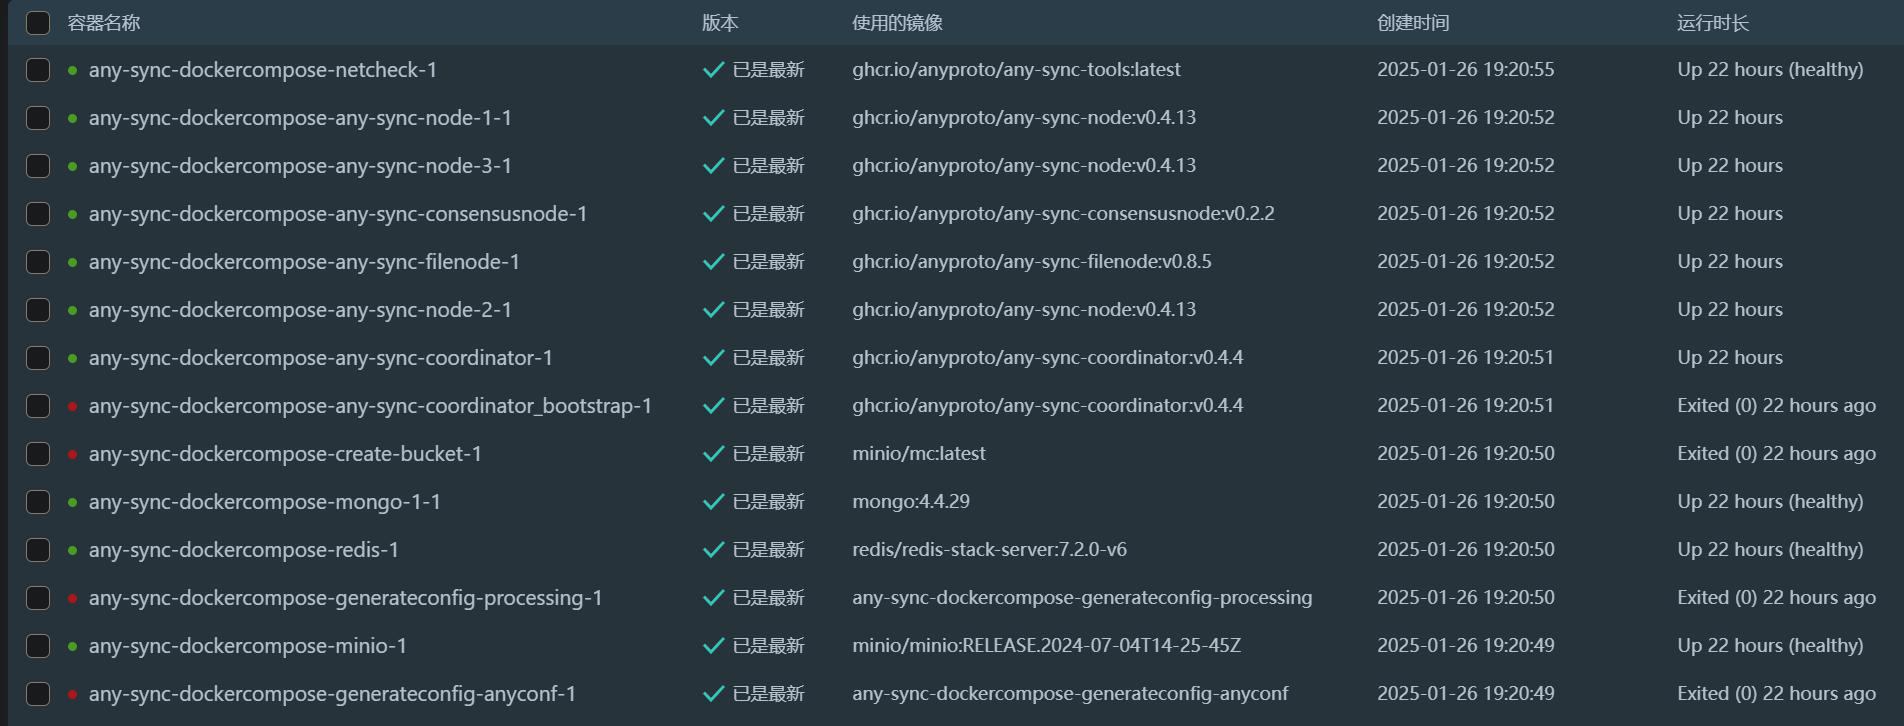Click version checkmark in any-sync-node-3-1 row
The width and height of the screenshot is (1904, 726).
click(x=714, y=166)
